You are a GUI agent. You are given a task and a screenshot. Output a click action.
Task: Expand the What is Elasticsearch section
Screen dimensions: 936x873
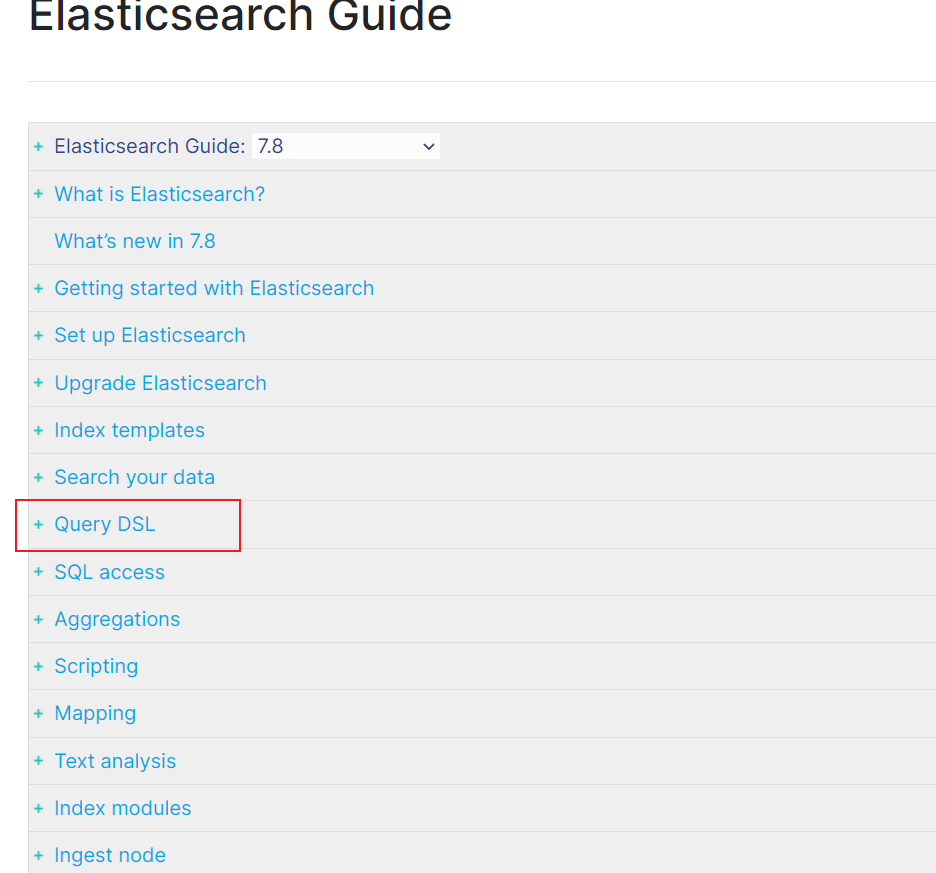39,194
